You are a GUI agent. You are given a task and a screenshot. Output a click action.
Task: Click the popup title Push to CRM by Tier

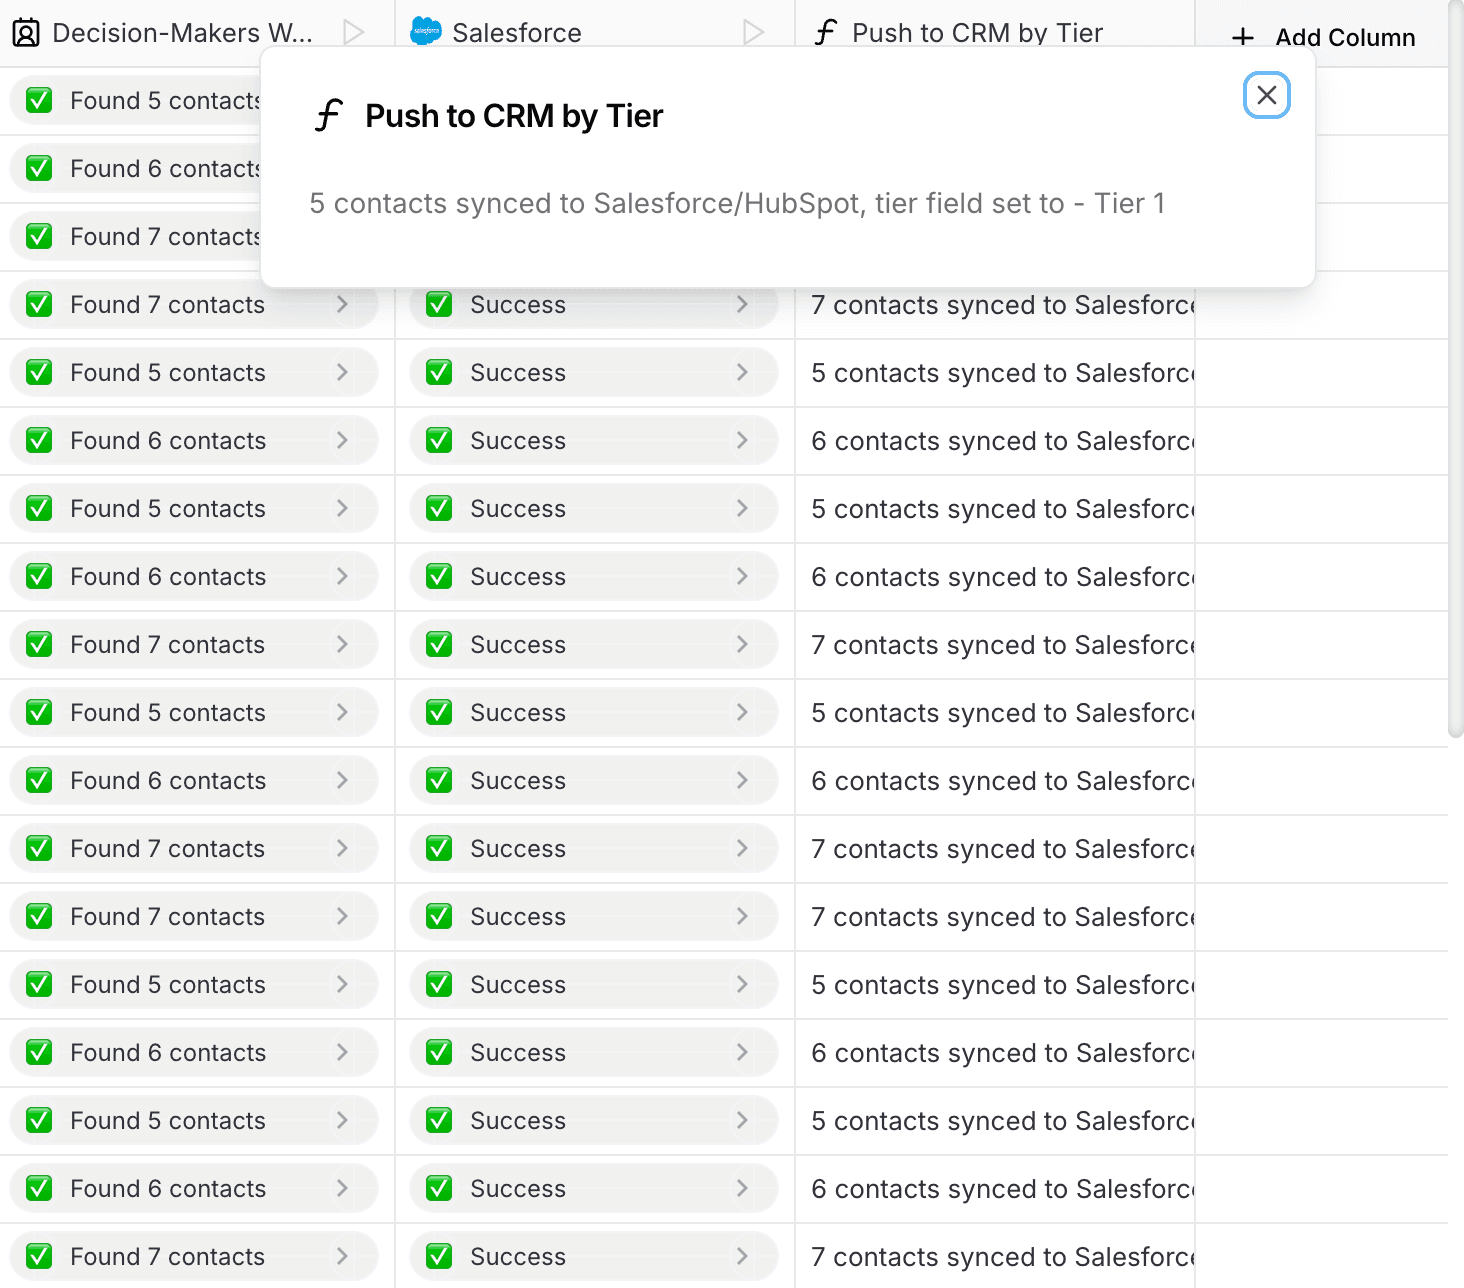coord(514,116)
